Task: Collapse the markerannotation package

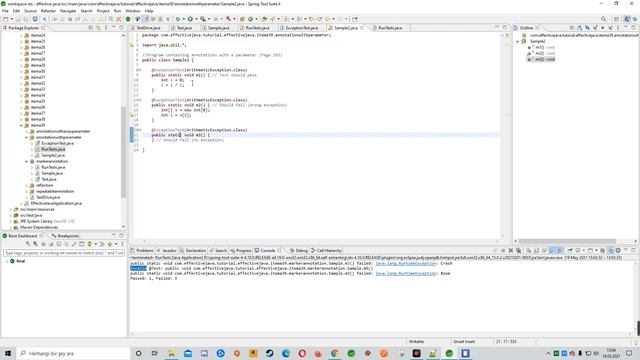Action: pyautogui.click(x=27, y=161)
